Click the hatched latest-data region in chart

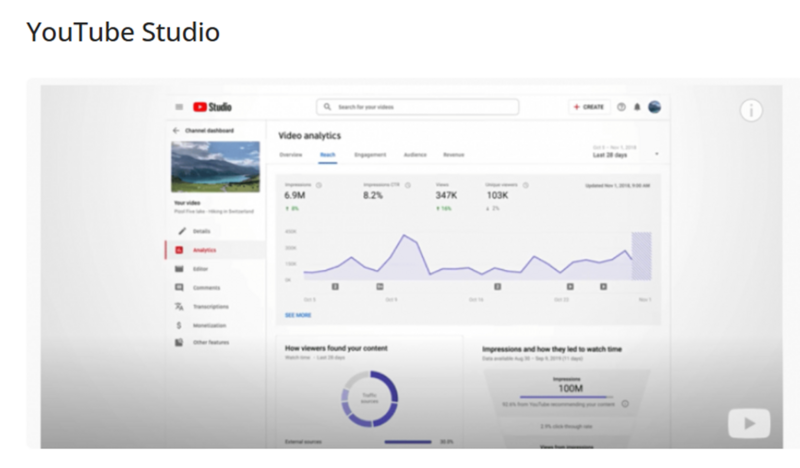pos(641,256)
